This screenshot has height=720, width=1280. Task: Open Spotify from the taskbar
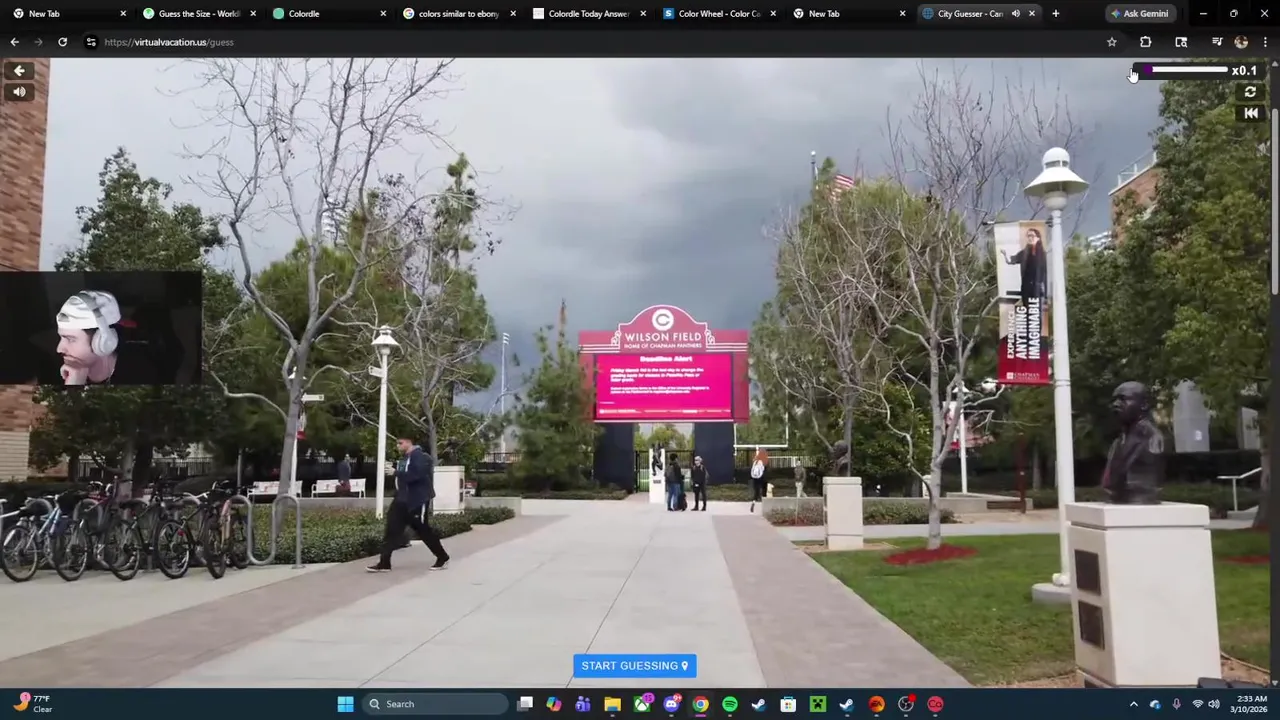pos(729,704)
